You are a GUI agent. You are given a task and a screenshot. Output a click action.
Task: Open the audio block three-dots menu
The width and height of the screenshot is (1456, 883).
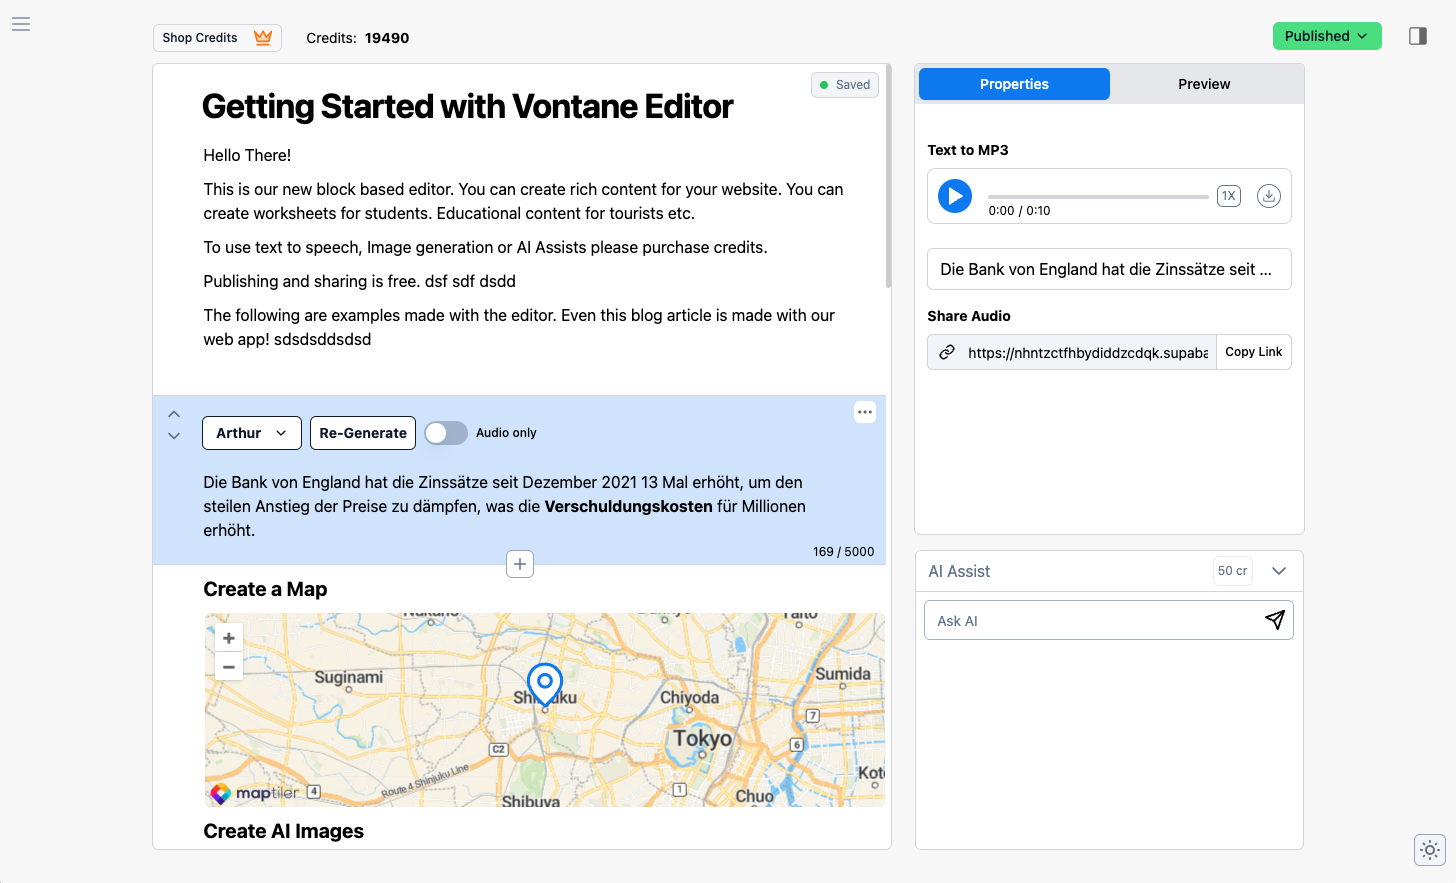(865, 412)
